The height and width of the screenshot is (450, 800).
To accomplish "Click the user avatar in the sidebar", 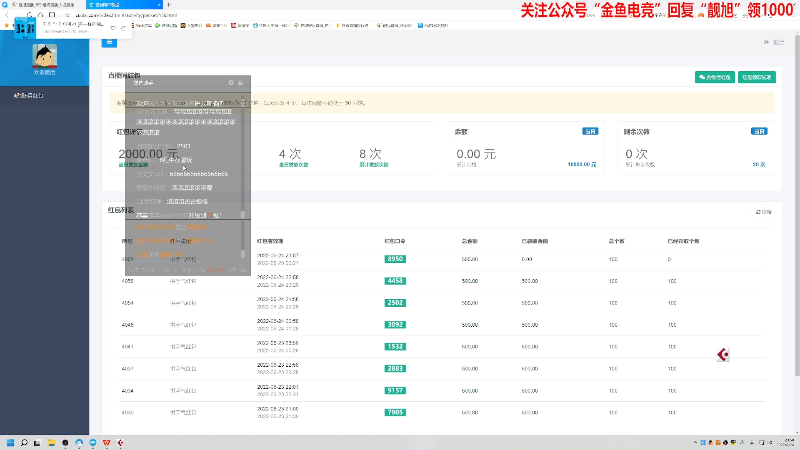I will [45, 56].
